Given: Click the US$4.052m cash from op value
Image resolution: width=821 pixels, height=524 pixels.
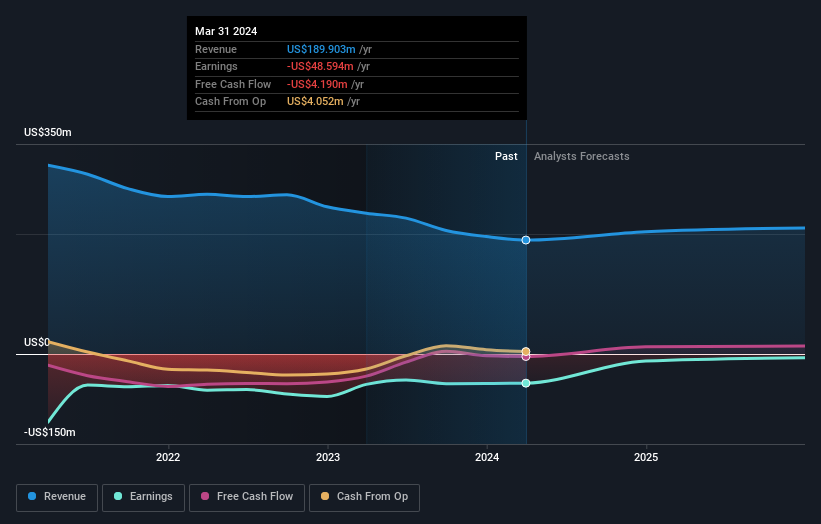Looking at the screenshot, I should [315, 102].
